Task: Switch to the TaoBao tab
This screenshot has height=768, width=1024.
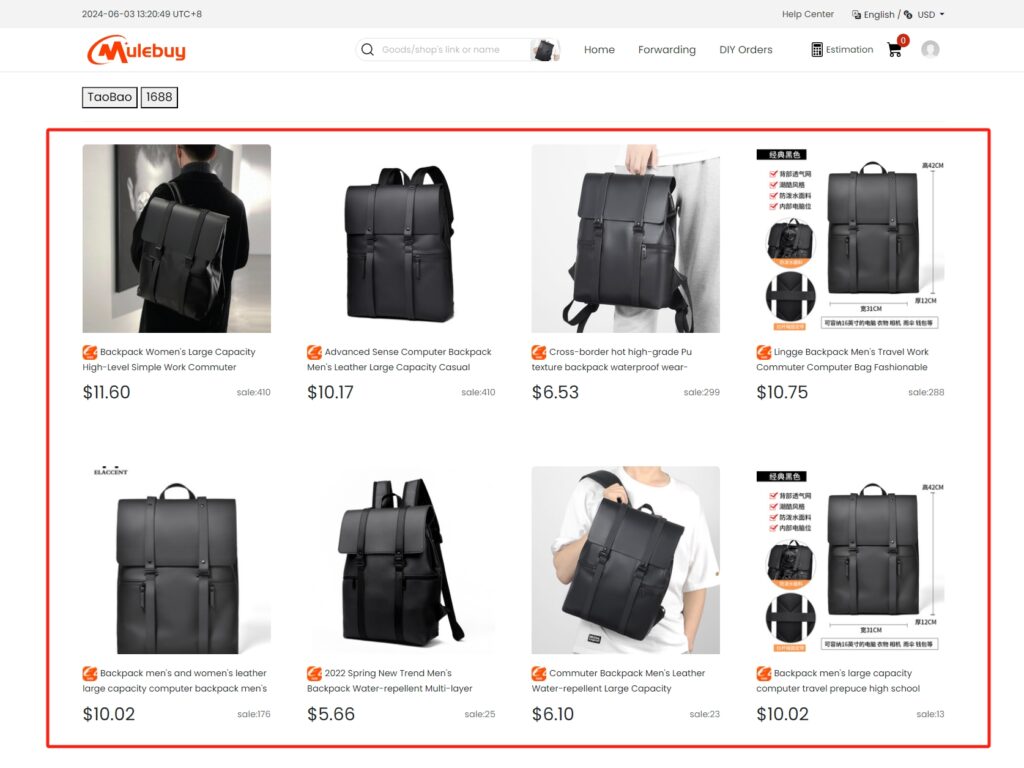Action: (110, 97)
